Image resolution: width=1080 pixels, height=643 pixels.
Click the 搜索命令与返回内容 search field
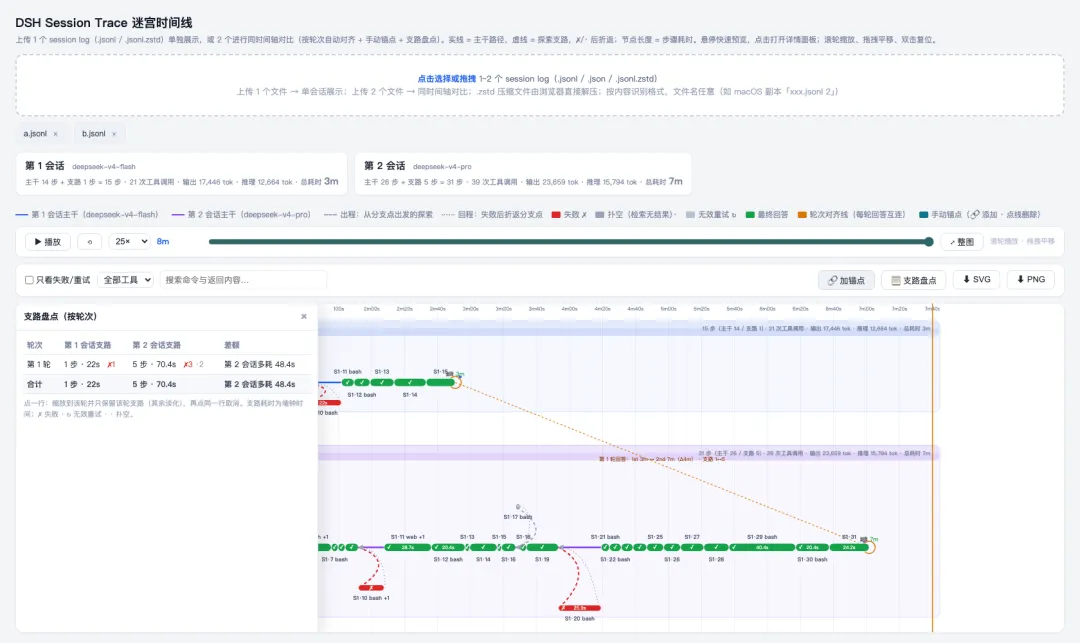click(x=243, y=280)
